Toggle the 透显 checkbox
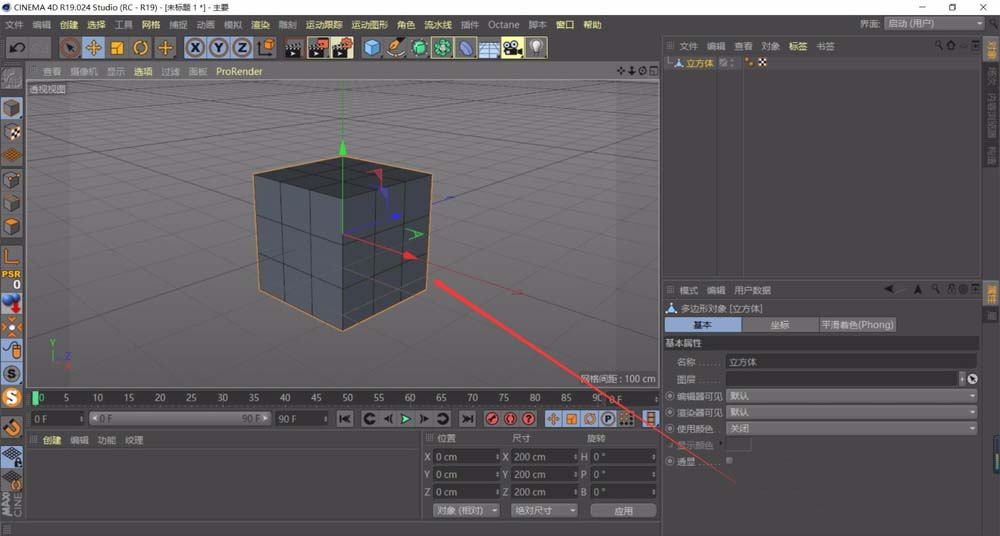 730,461
